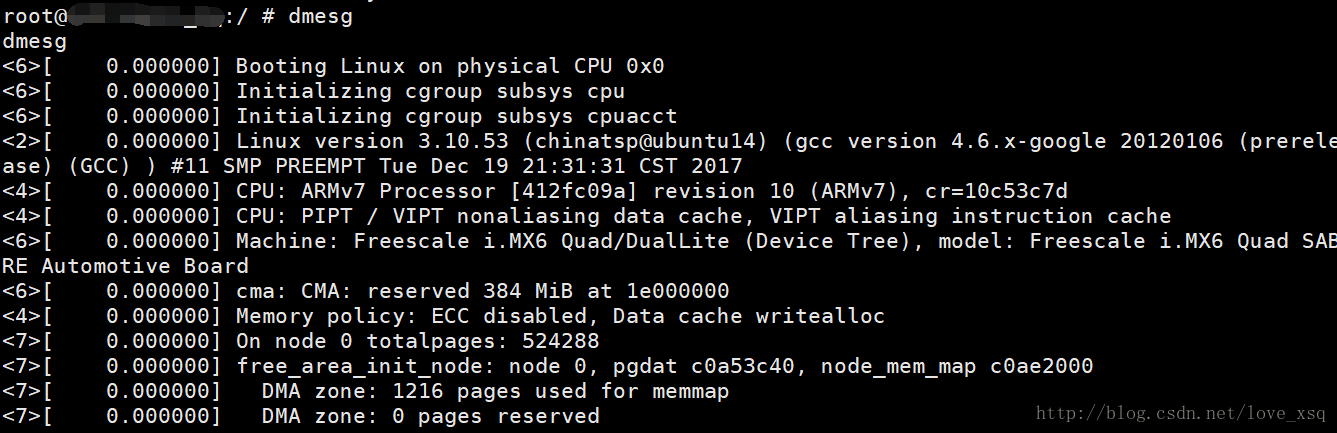
Task: Click the dmesg command after the prompt
Action: point(321,16)
